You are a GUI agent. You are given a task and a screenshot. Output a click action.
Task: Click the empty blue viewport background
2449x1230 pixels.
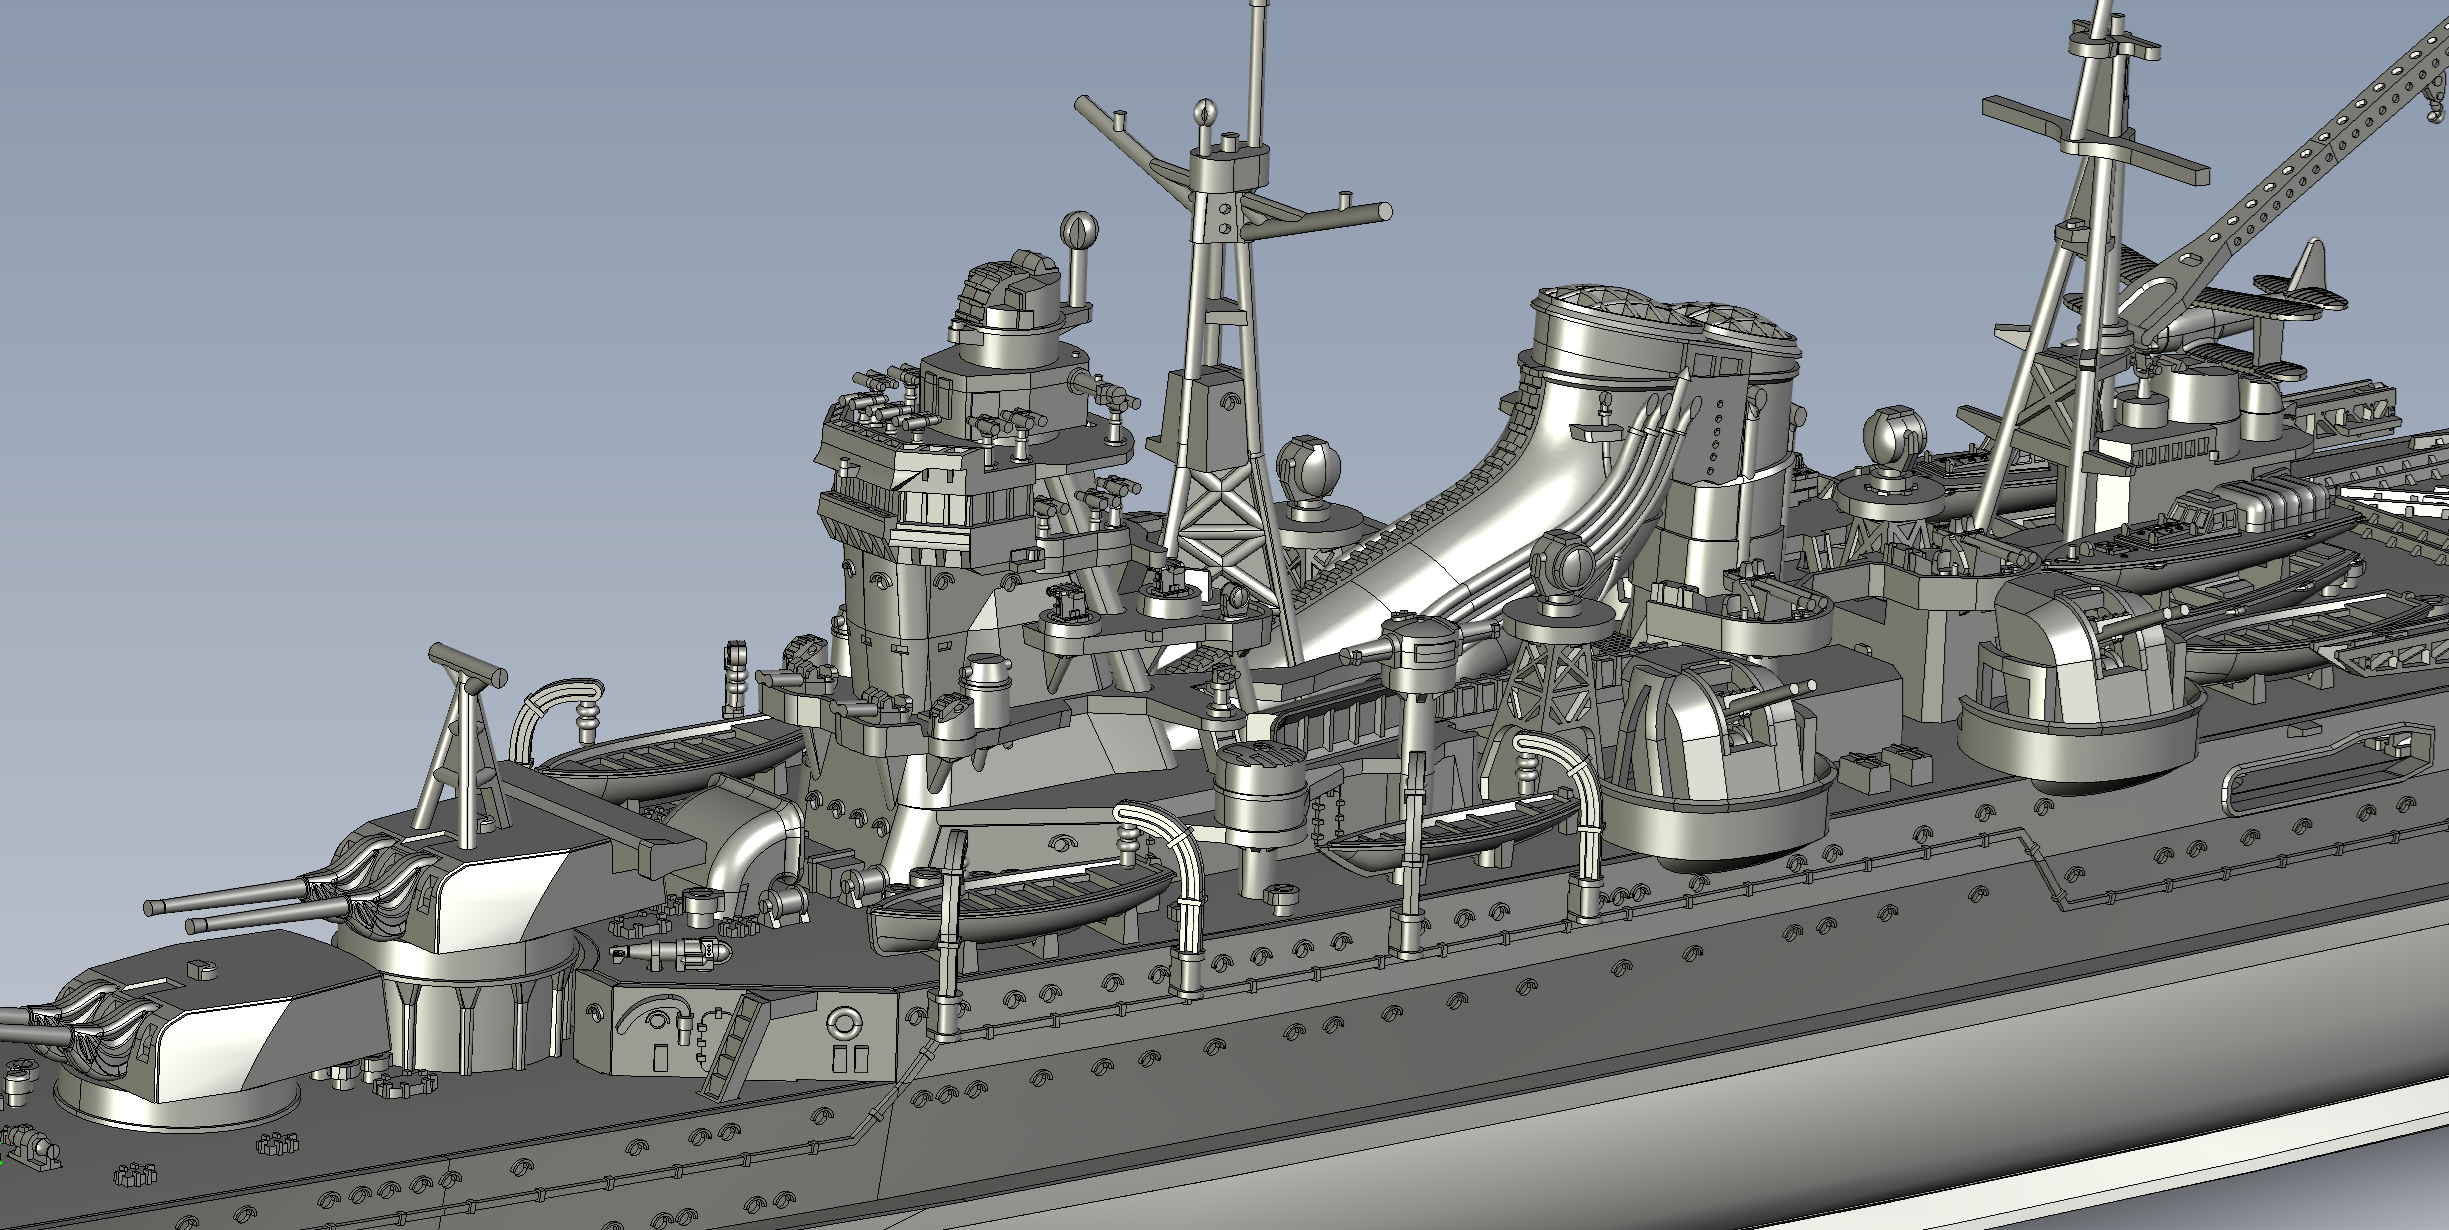(x=400, y=300)
